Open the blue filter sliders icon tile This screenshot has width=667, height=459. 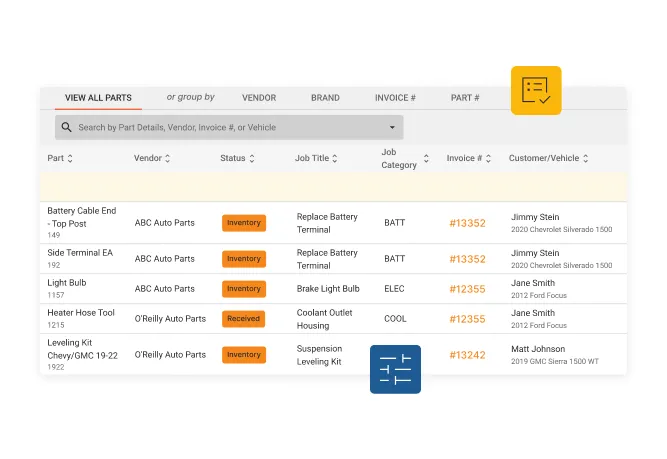pyautogui.click(x=395, y=369)
